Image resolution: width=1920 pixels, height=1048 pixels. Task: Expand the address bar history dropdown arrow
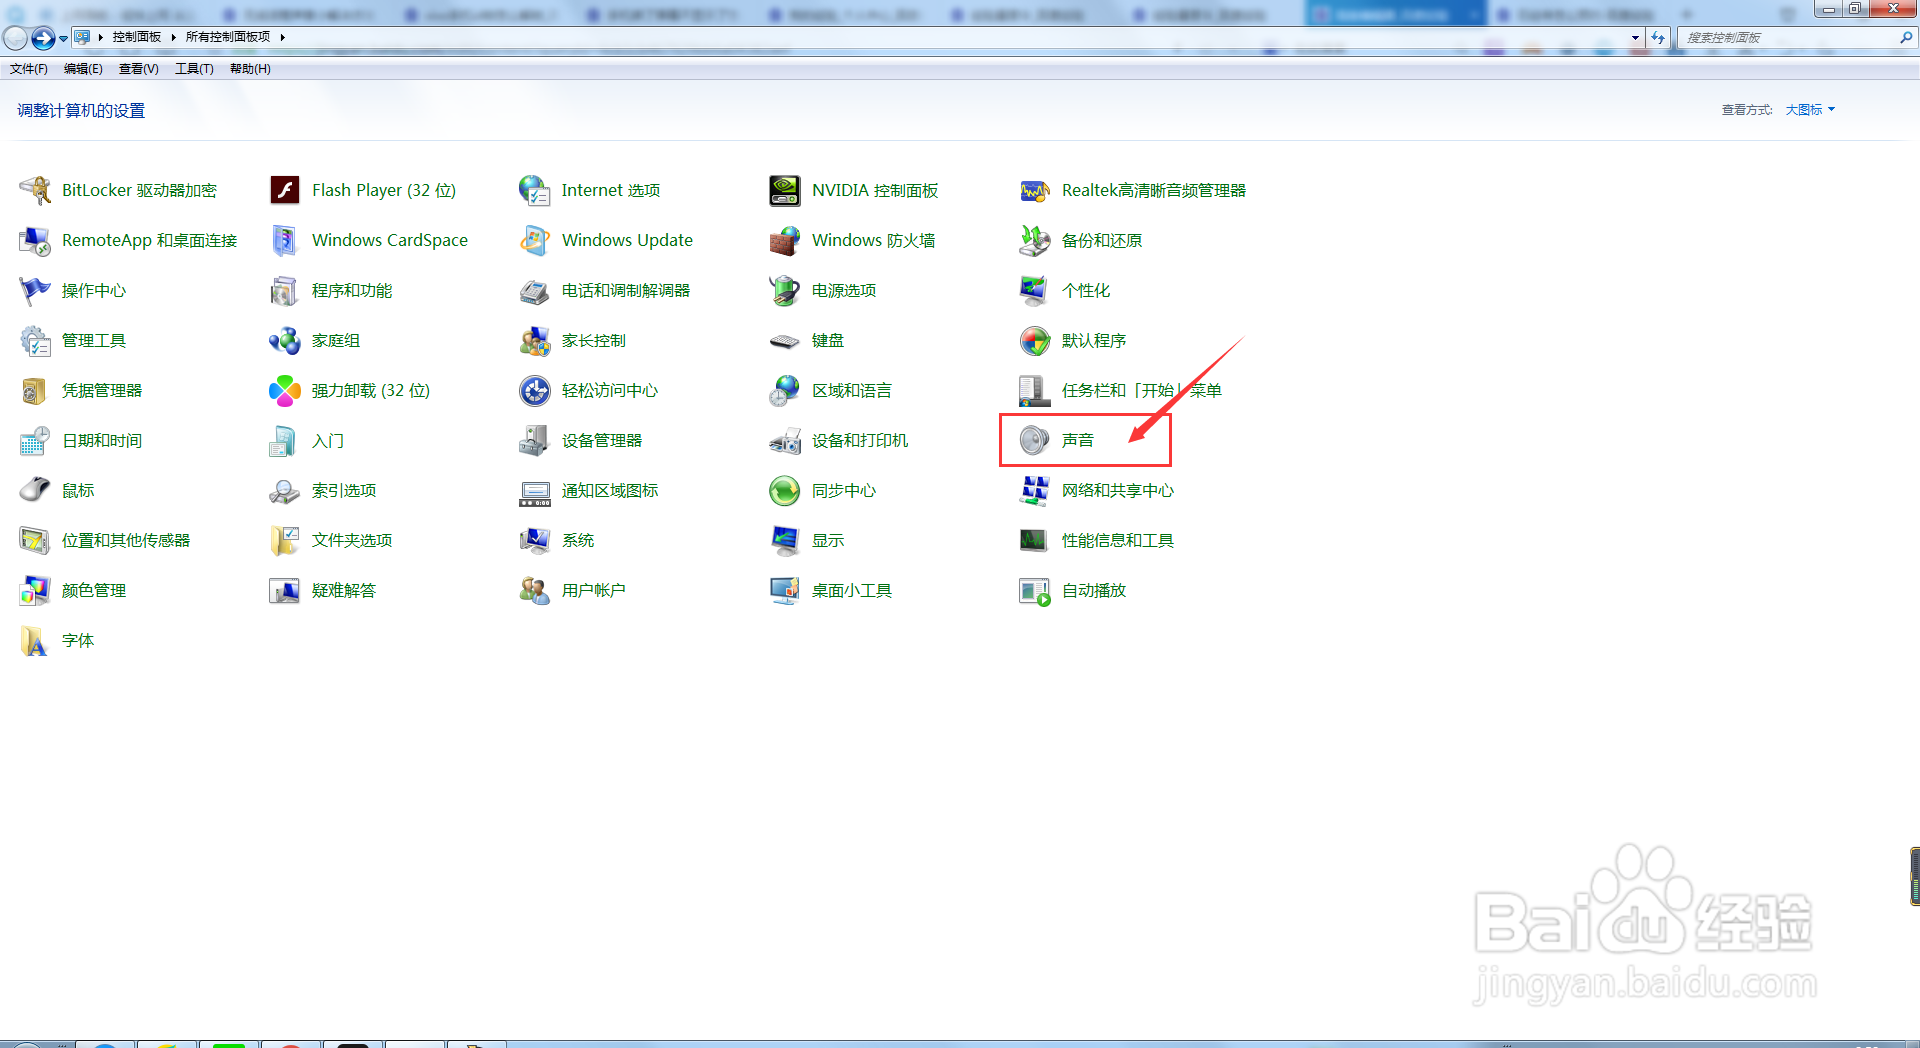(1635, 37)
